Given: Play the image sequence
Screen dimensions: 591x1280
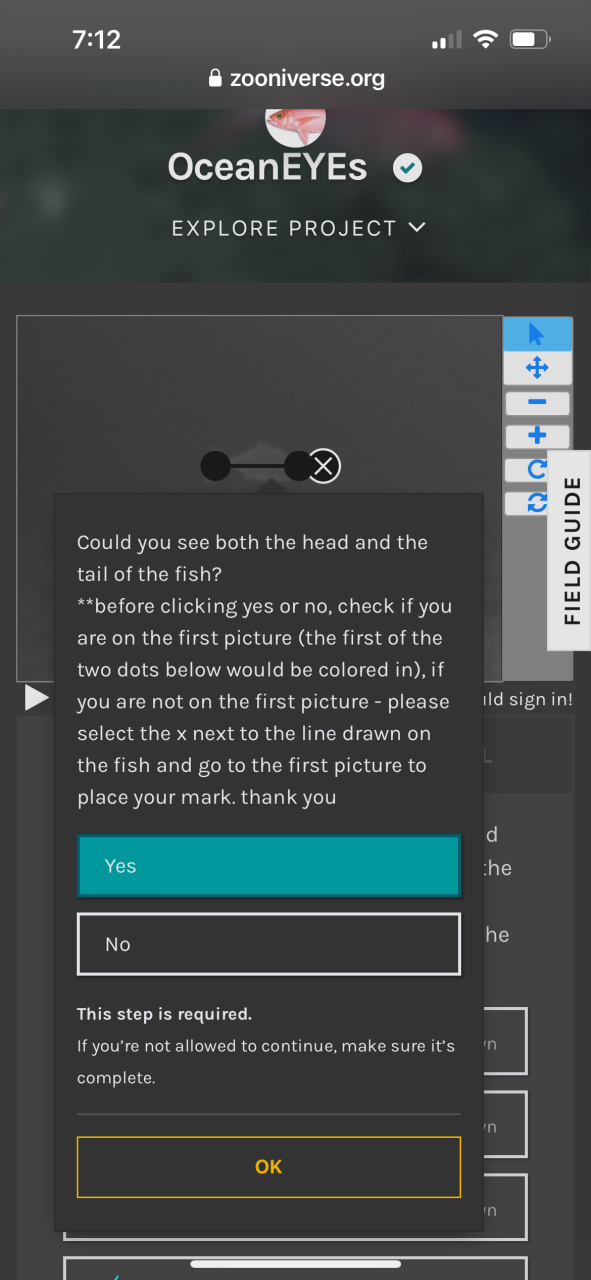Looking at the screenshot, I should click(36, 698).
